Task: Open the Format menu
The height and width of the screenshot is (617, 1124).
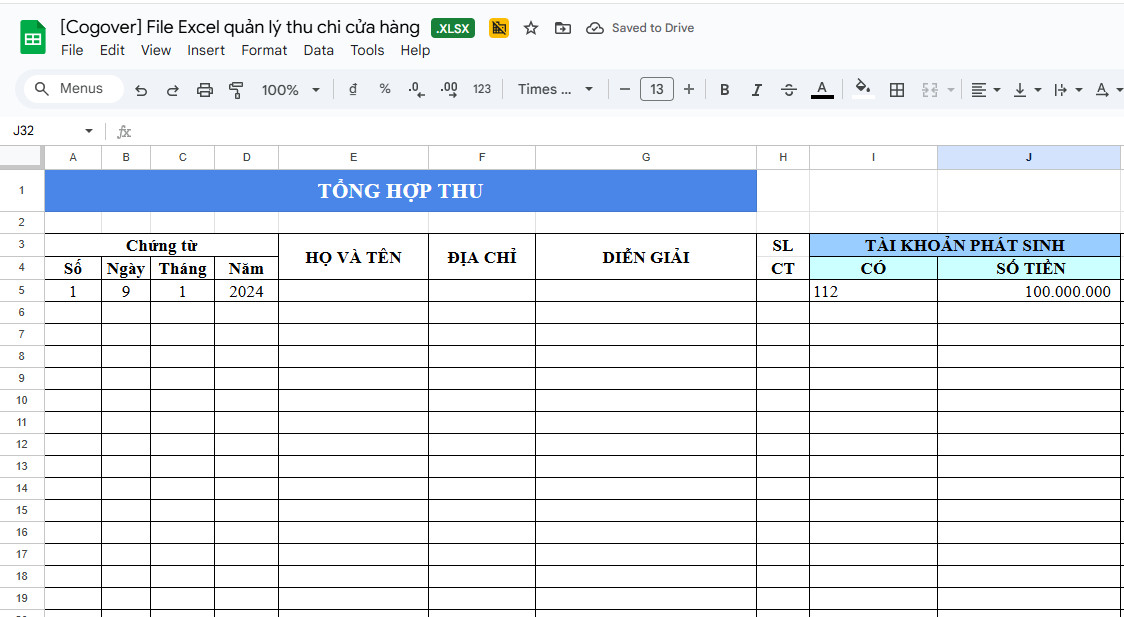Action: pyautogui.click(x=264, y=50)
